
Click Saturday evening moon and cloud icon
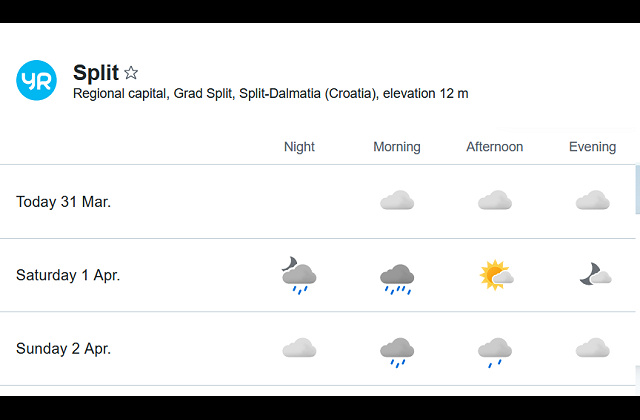click(x=593, y=275)
